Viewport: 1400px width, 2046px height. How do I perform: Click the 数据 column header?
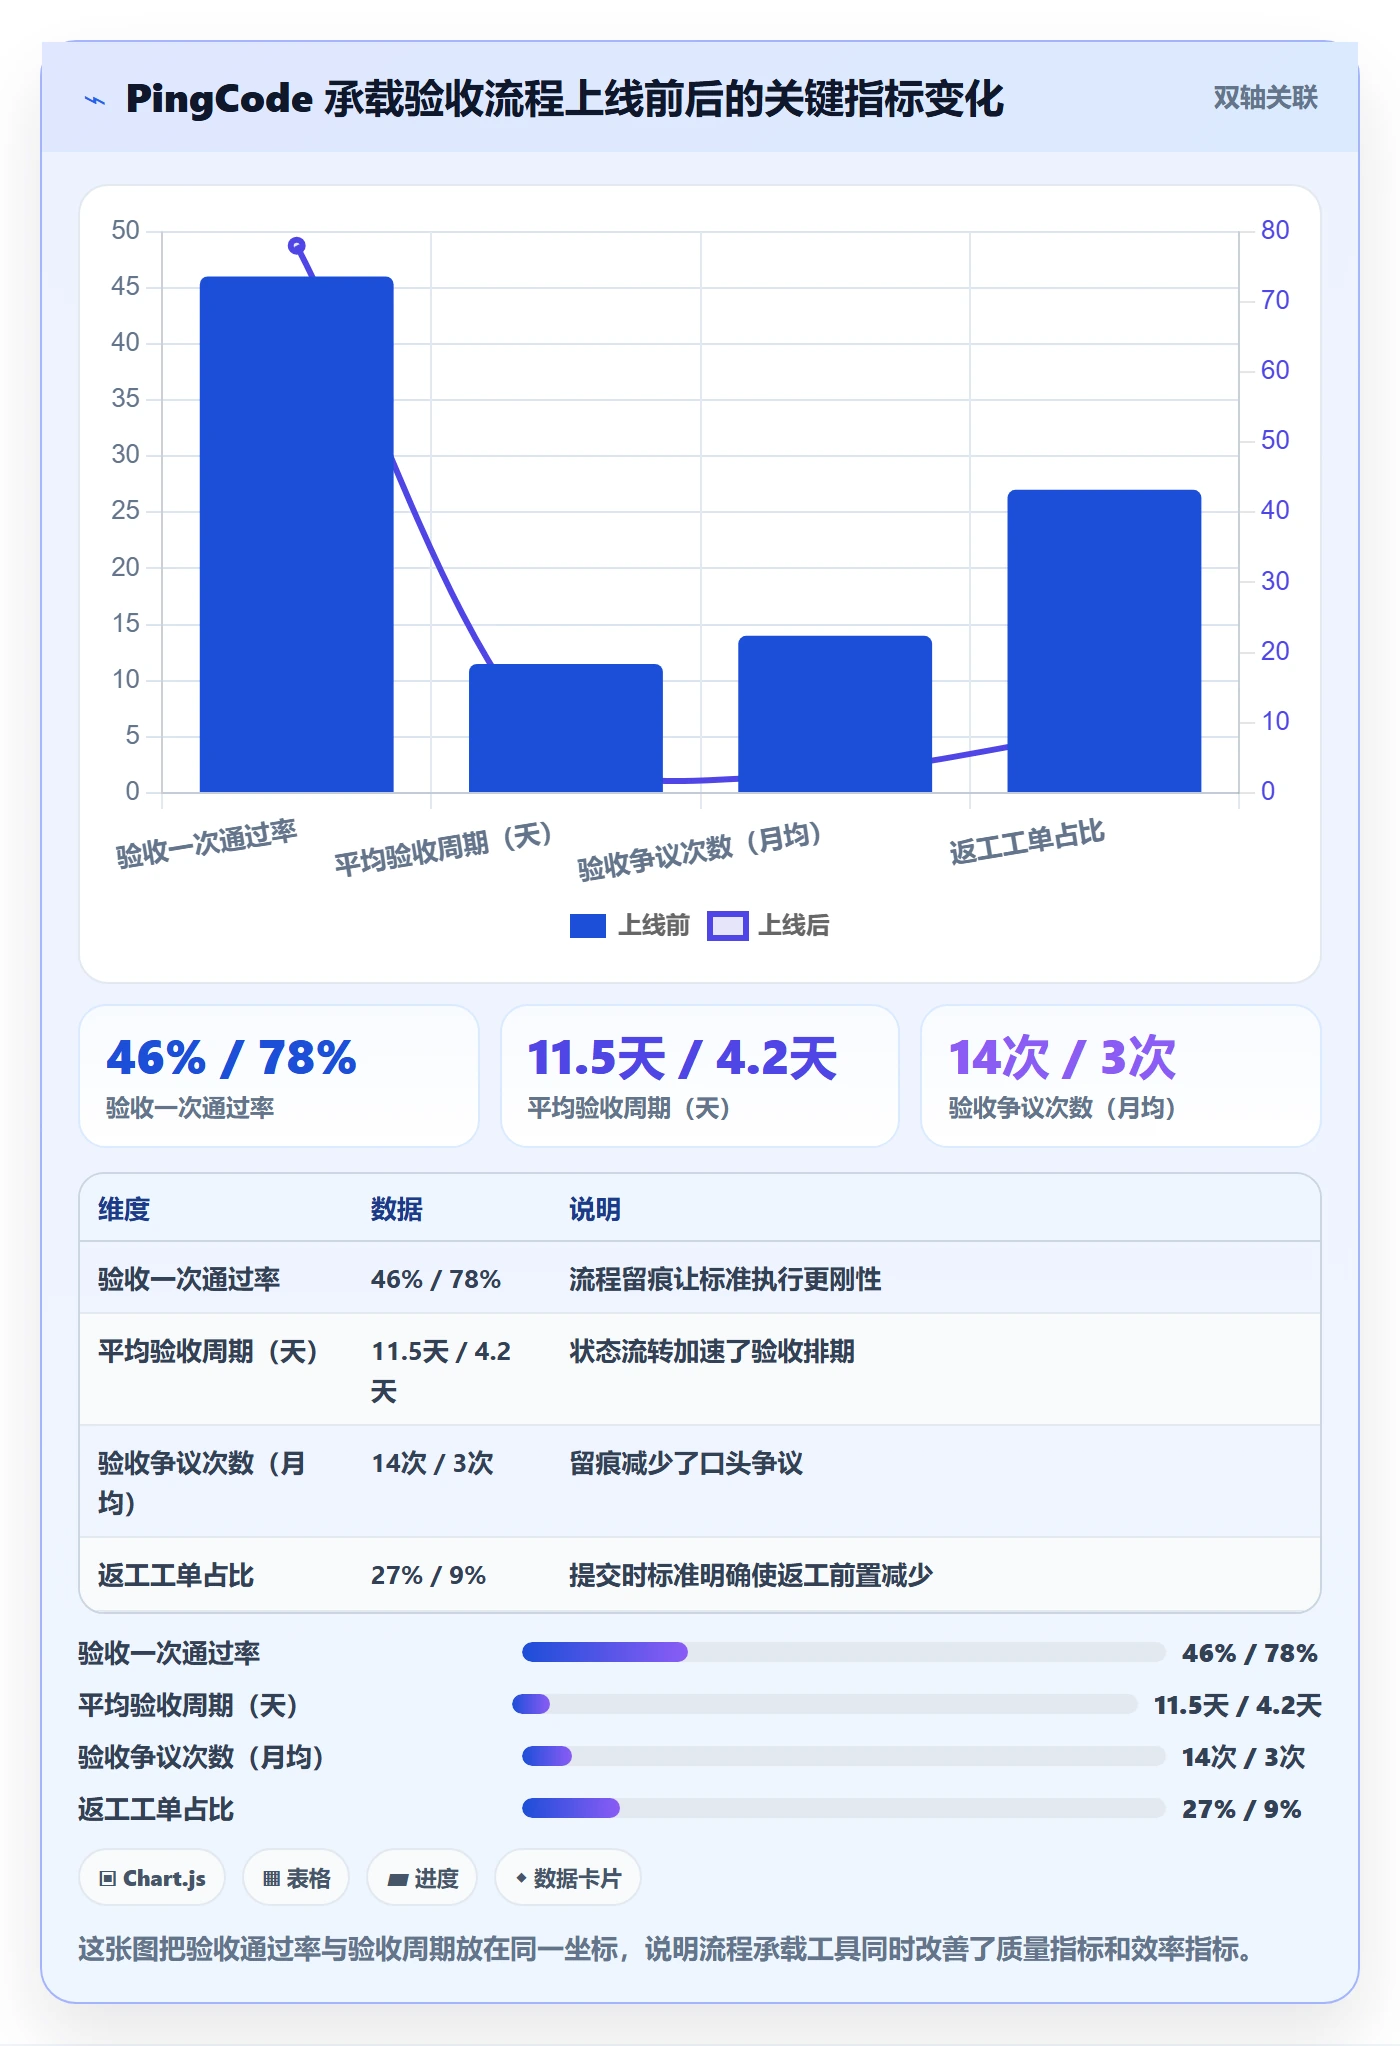coord(397,1209)
